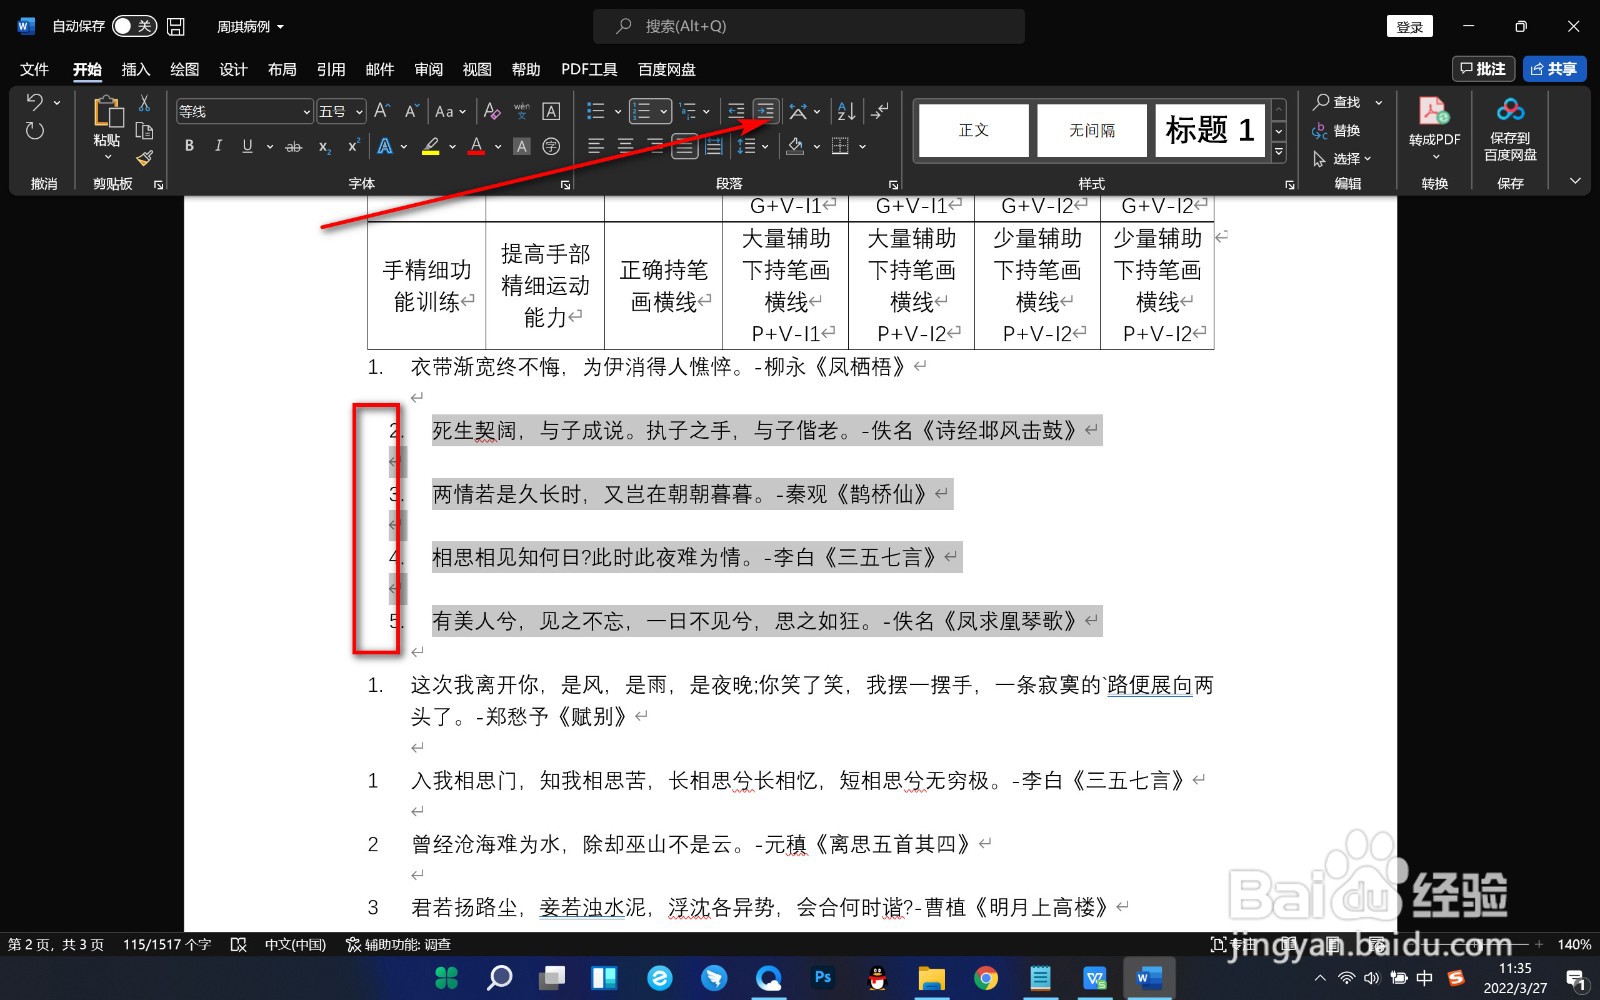Image resolution: width=1600 pixels, height=1000 pixels.
Task: Toggle underline formatting
Action: click(247, 146)
